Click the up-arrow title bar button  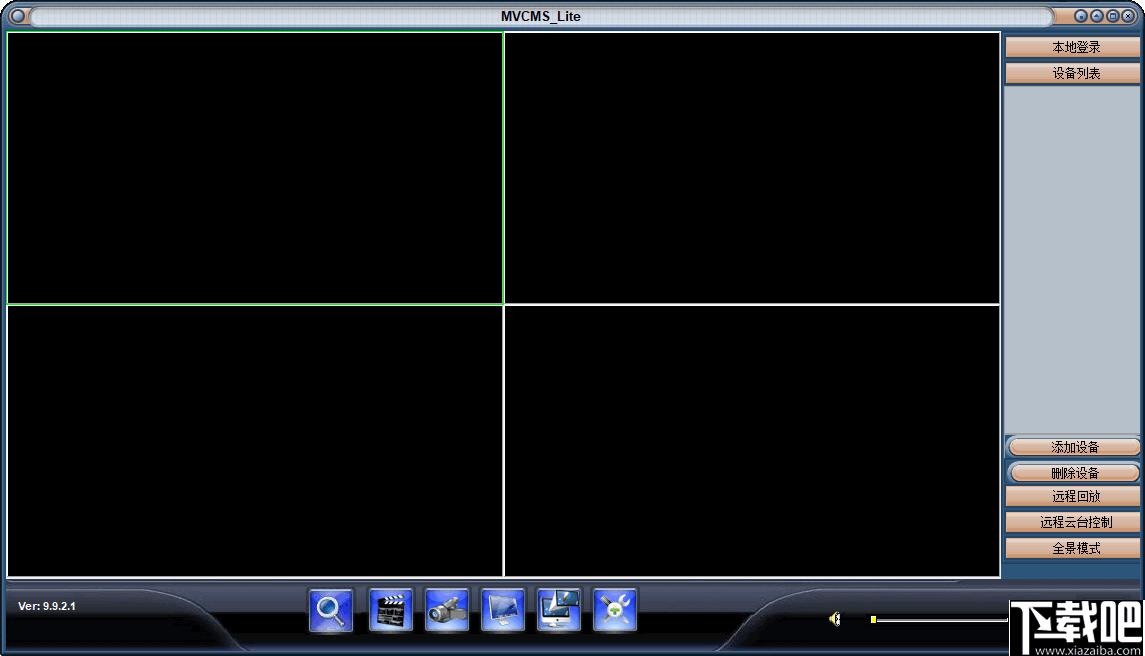tap(1097, 16)
